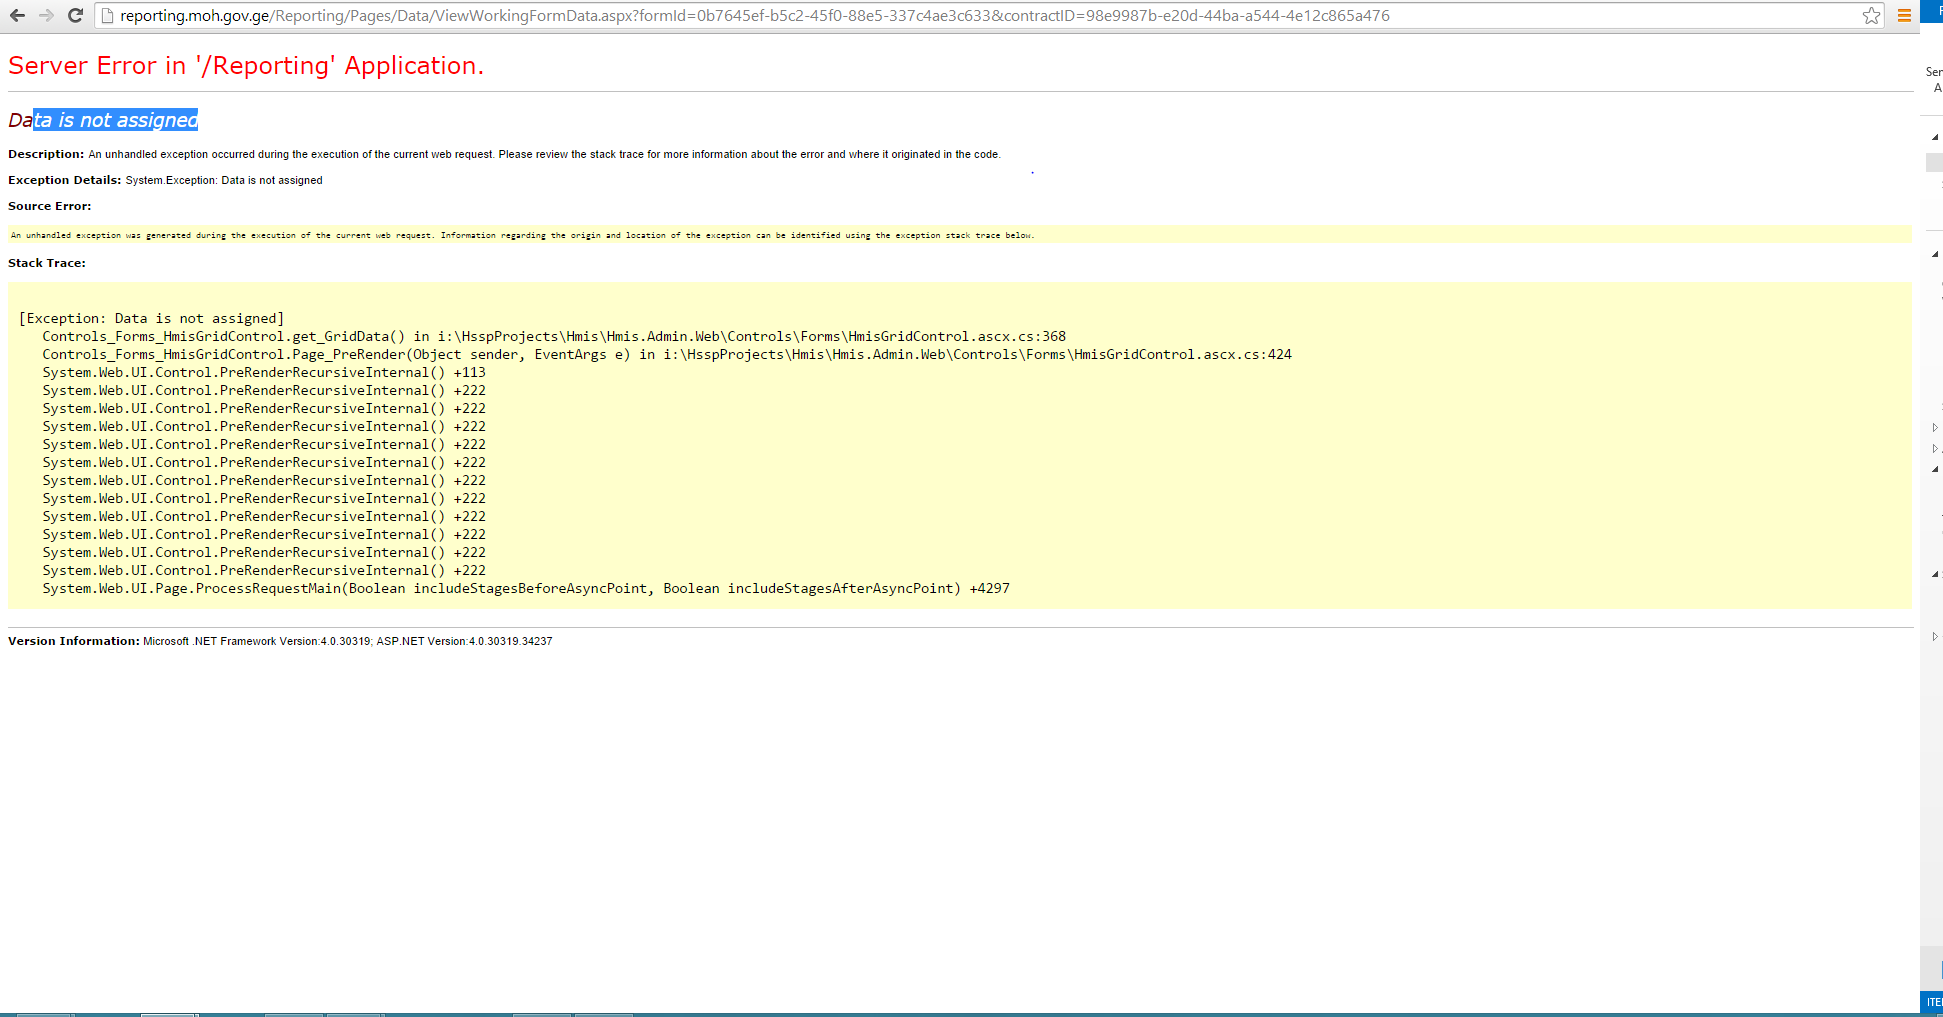Click the page info icon beside the URL
Screen dimensions: 1943x1017
(107, 15)
